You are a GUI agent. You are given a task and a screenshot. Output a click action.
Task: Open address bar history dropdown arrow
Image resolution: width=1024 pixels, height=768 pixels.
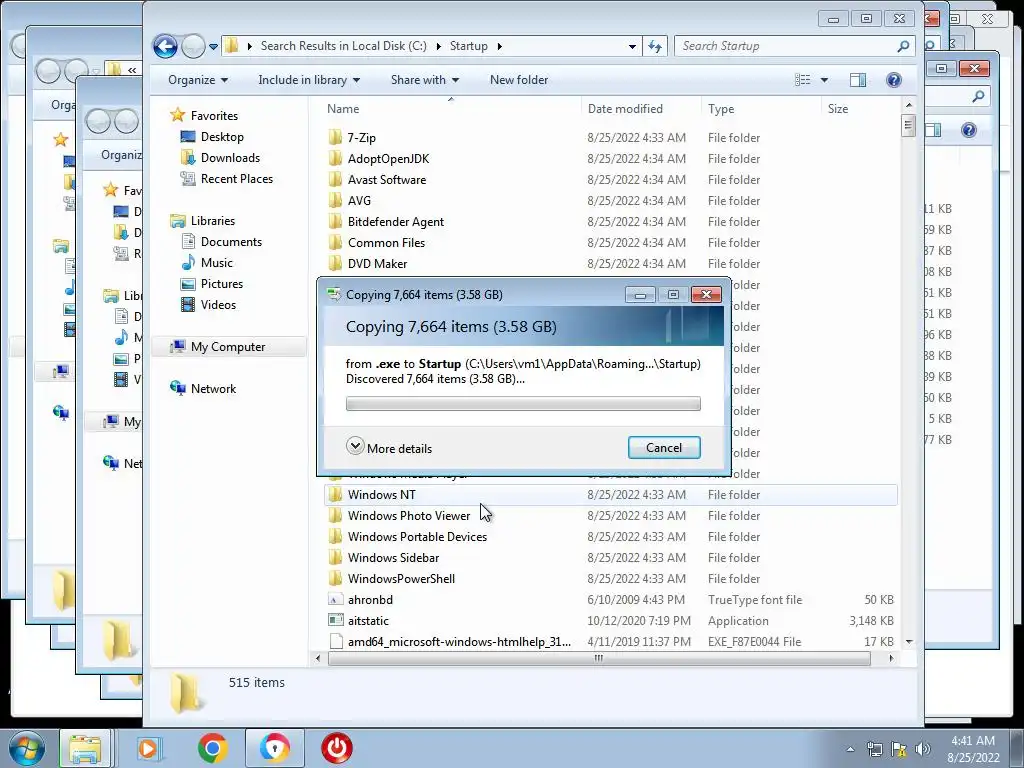click(x=632, y=46)
